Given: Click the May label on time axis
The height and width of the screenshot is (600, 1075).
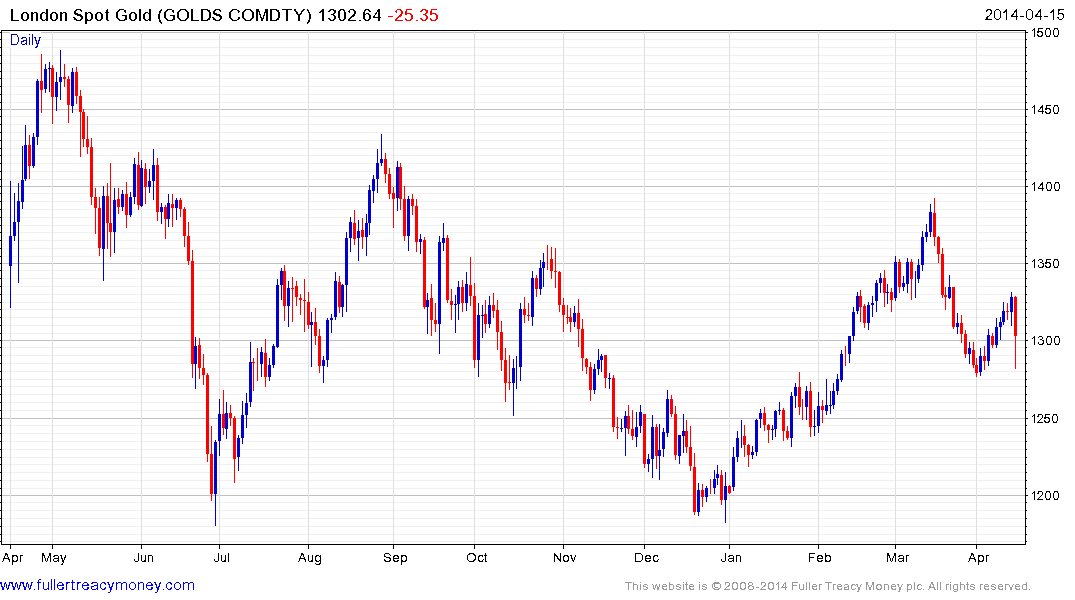Looking at the screenshot, I should point(53,558).
